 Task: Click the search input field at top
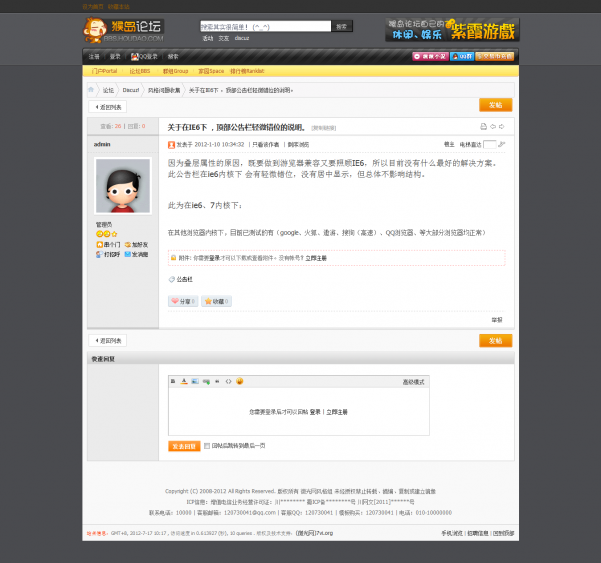point(265,26)
